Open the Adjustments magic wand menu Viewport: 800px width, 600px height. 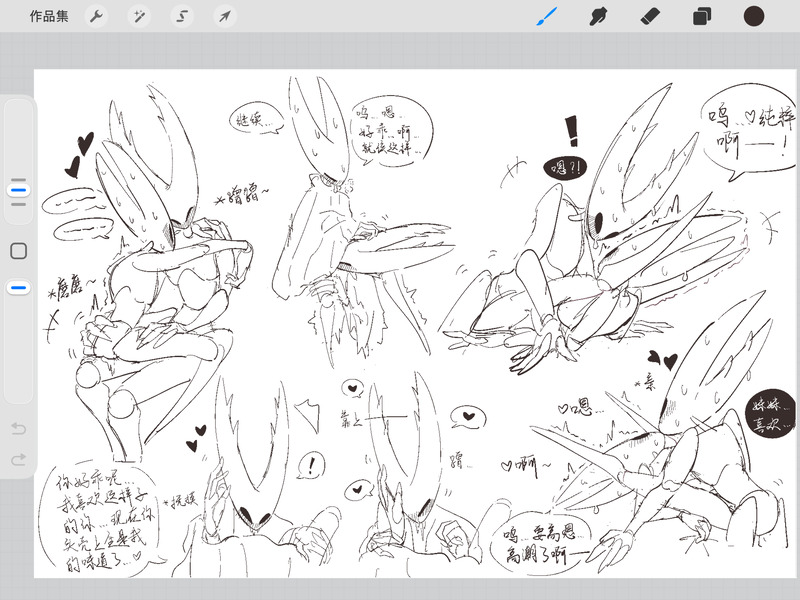(139, 17)
